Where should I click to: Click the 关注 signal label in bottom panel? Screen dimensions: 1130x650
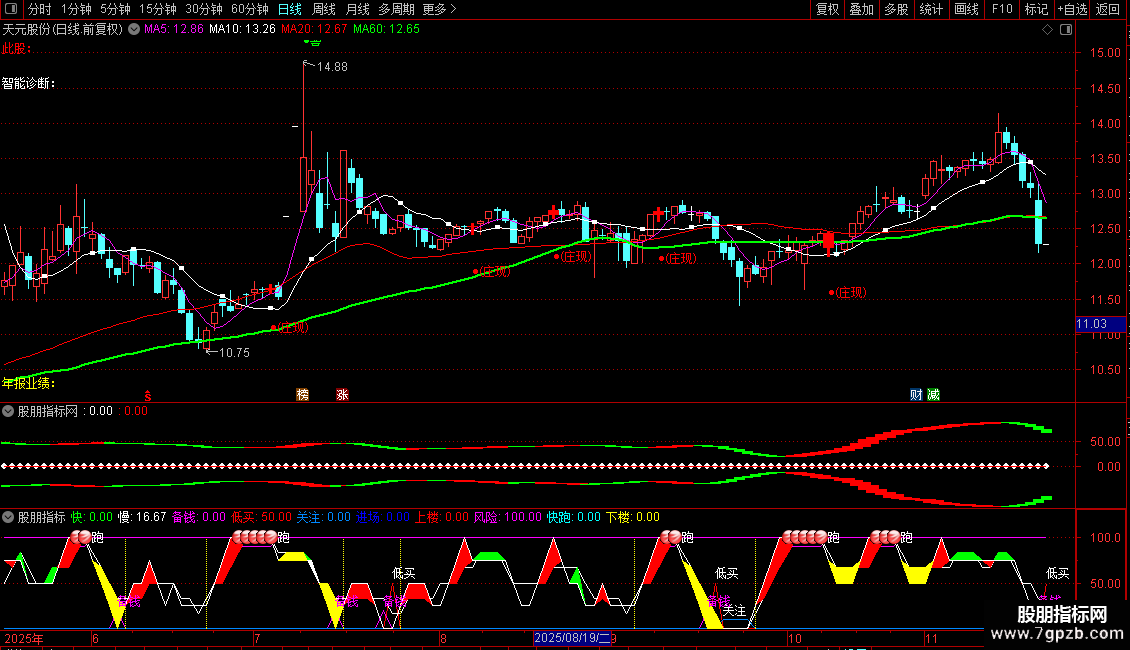click(734, 610)
